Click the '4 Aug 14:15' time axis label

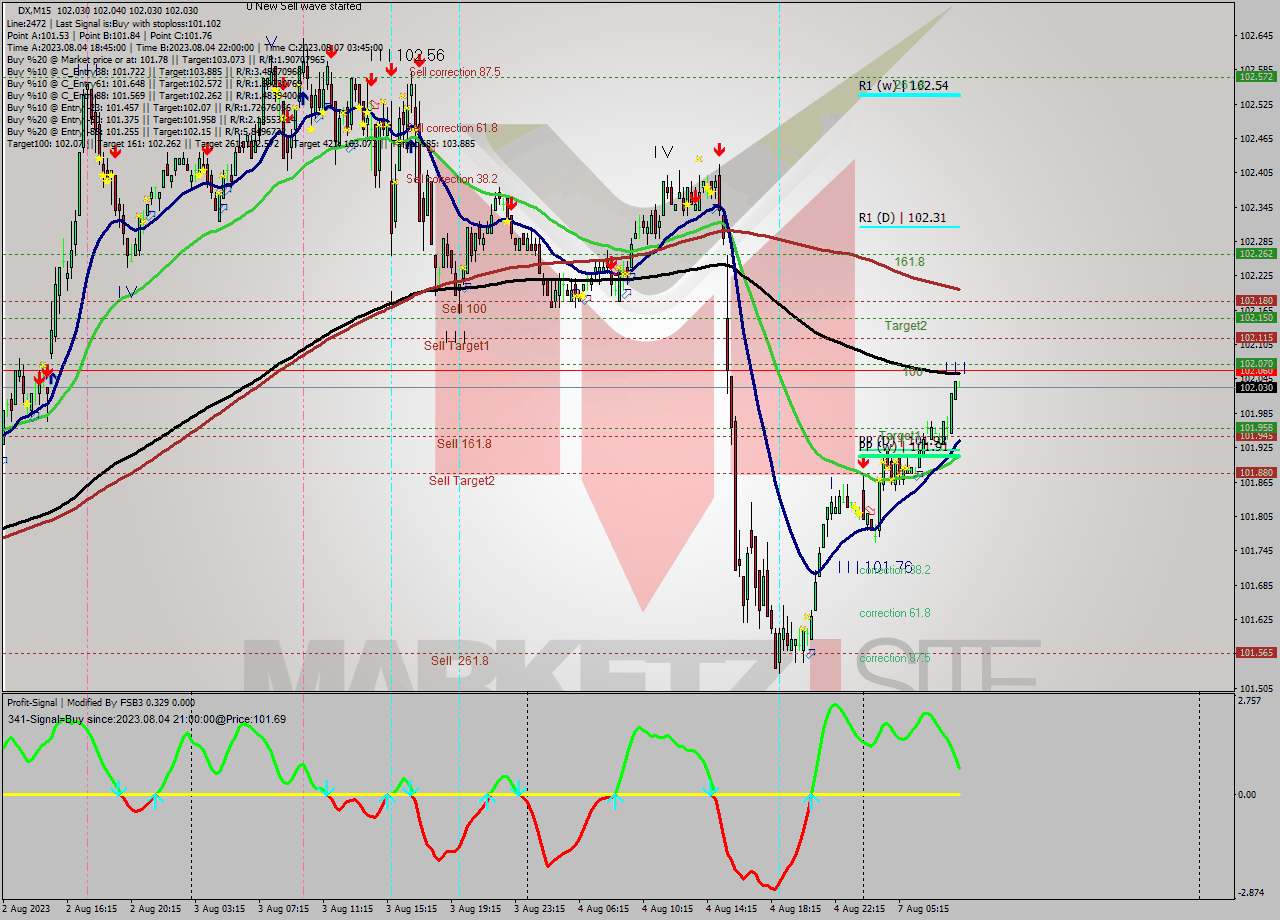click(731, 909)
